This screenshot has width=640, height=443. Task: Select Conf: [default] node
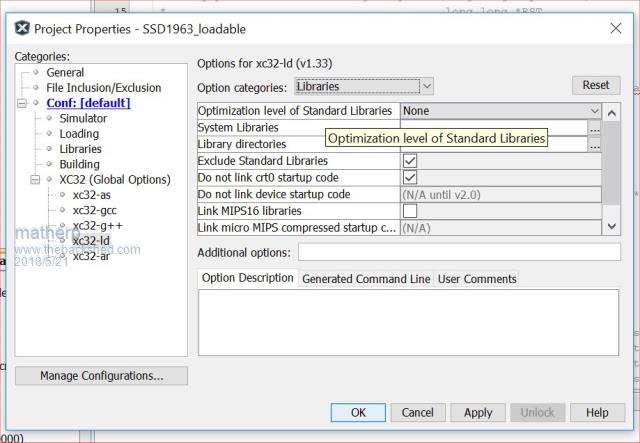pyautogui.click(x=89, y=103)
